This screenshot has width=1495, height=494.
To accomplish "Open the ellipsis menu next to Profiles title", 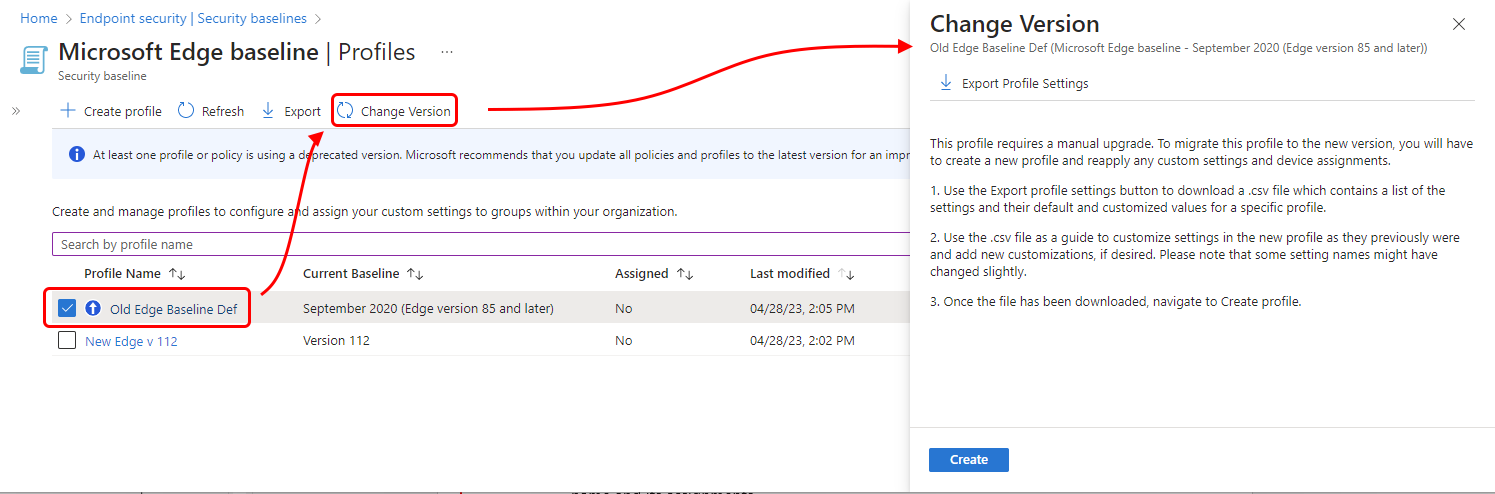I will (x=447, y=52).
